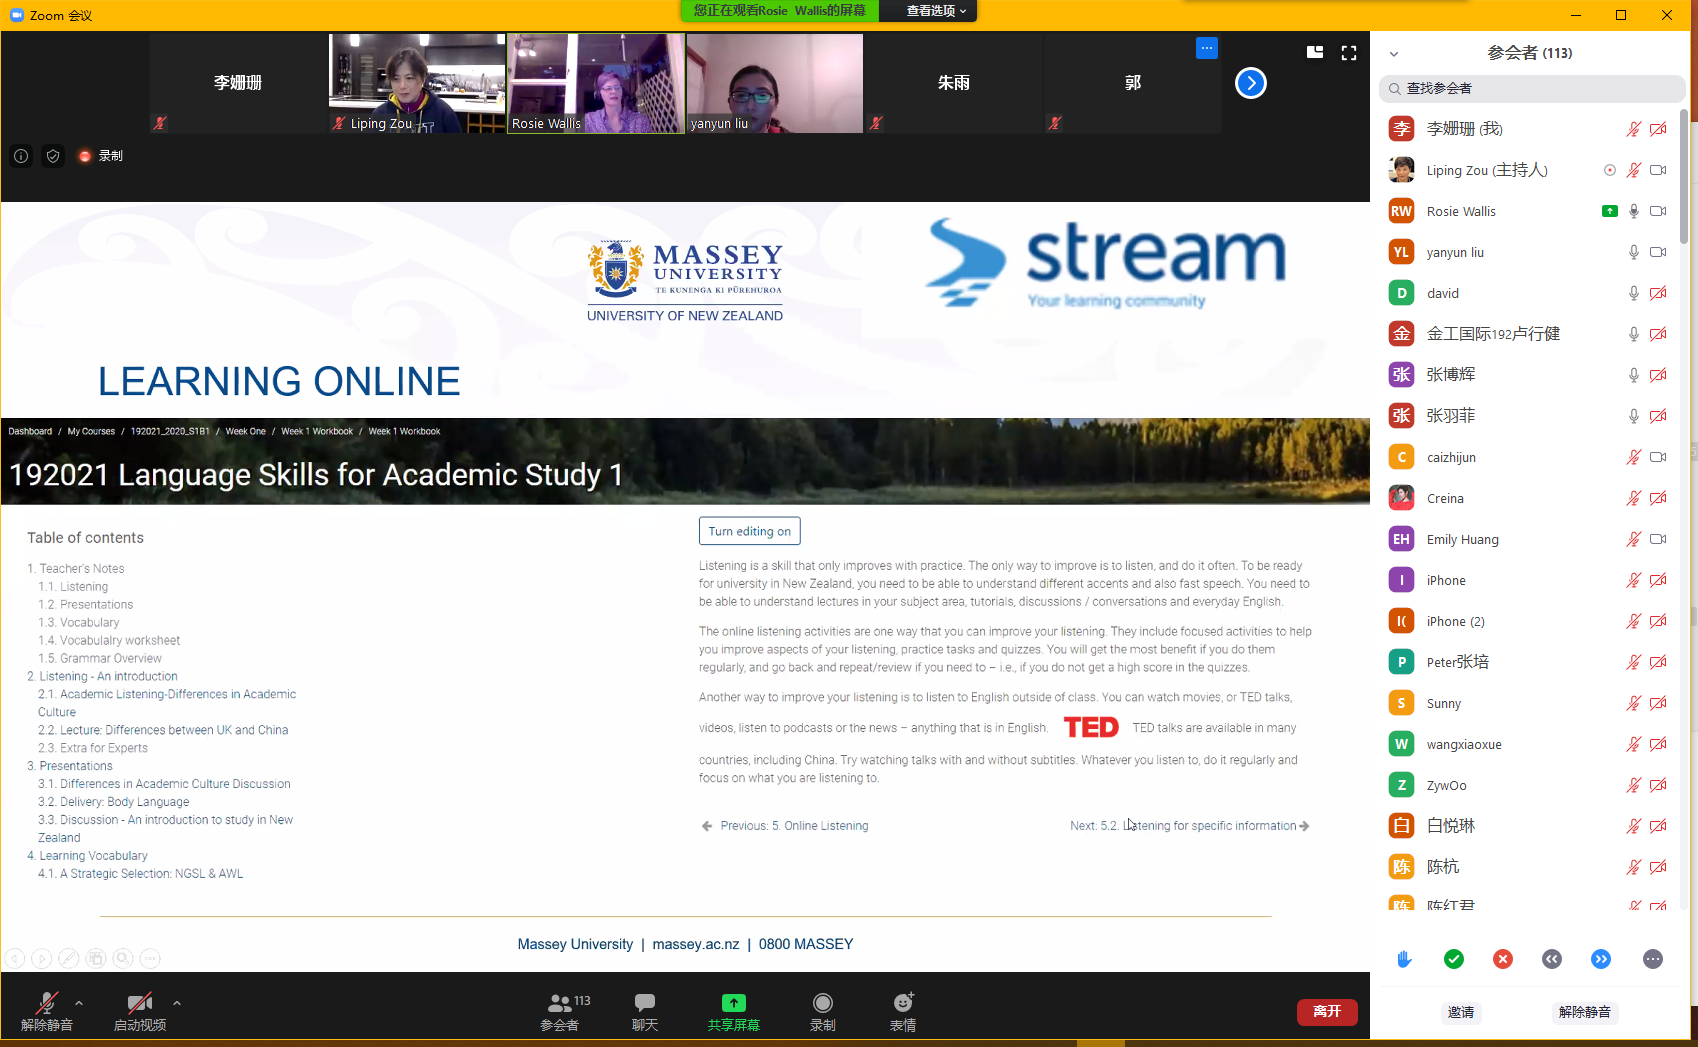Viewport: 1698px width, 1047px height.
Task: Click caizhijun's muted microphone icon
Action: coord(1634,457)
